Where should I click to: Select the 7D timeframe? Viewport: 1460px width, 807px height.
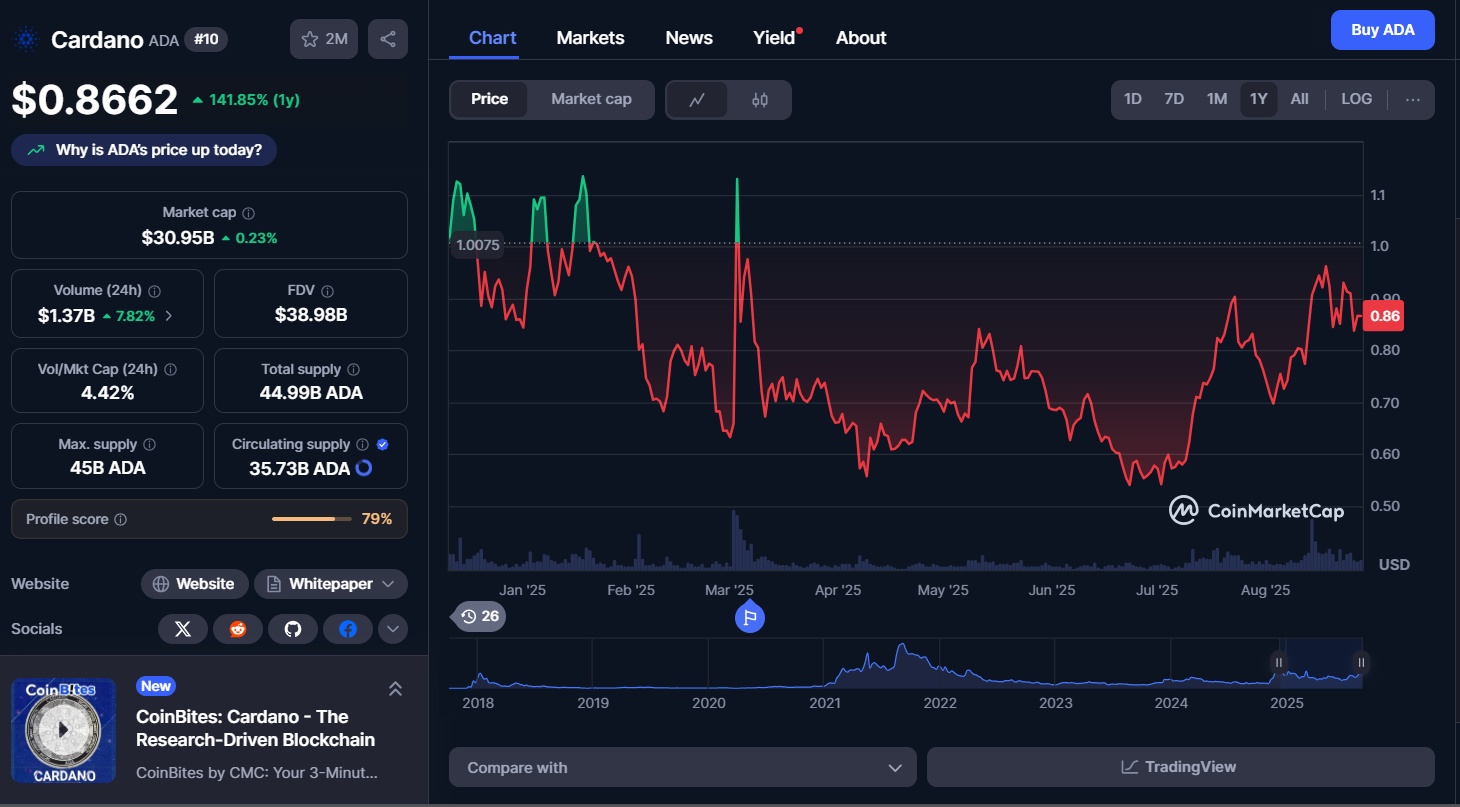click(1174, 99)
